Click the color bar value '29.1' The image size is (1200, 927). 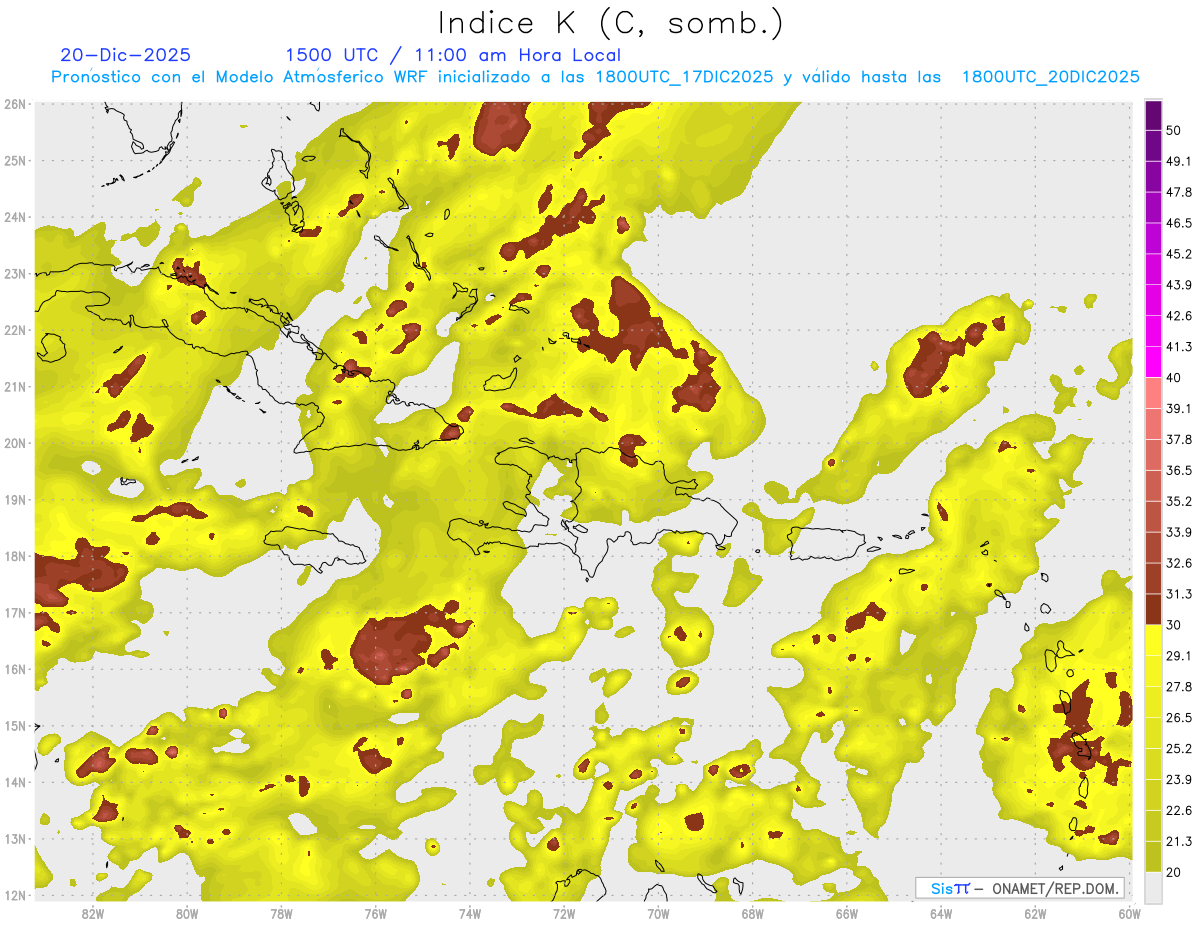[x=1178, y=655]
